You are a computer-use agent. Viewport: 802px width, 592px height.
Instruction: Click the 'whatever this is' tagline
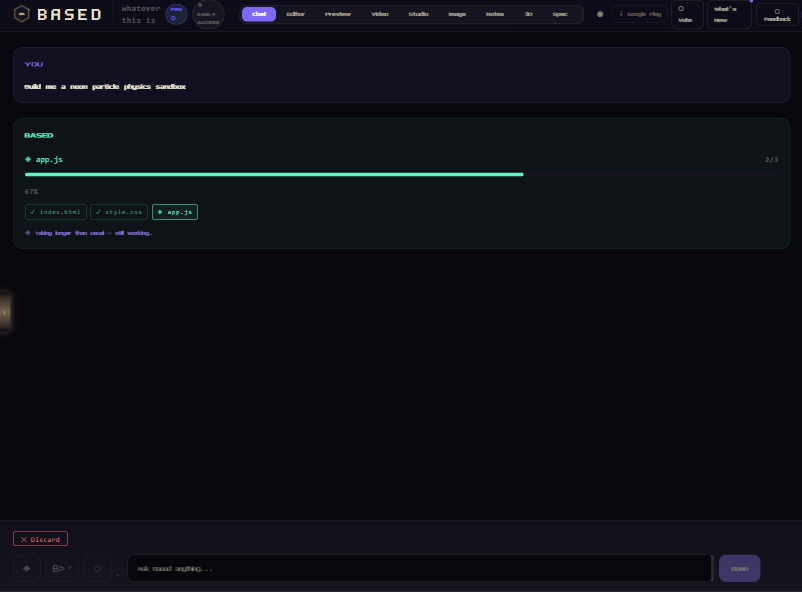[x=140, y=14]
